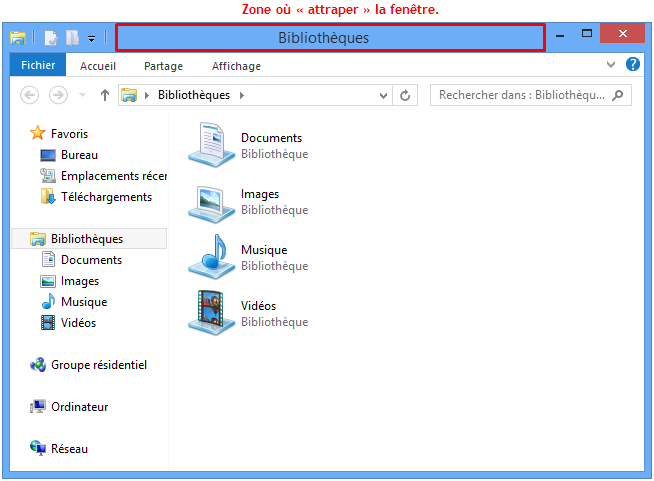The image size is (654, 481).
Task: Switch to the Accueil ribbon tab
Action: click(x=98, y=66)
